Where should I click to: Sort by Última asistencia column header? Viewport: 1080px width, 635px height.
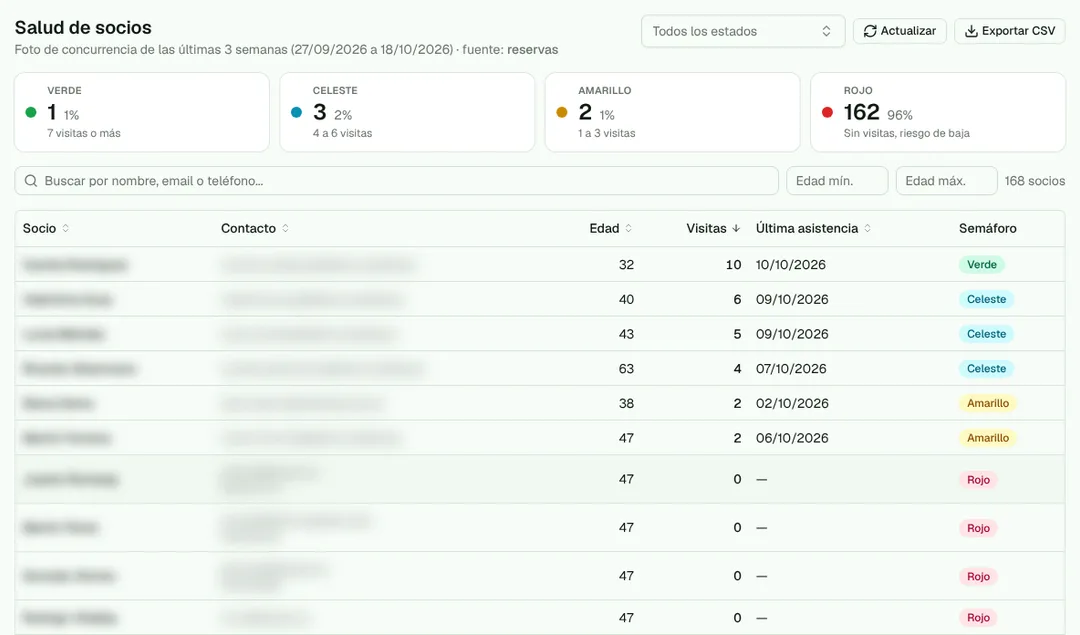pos(813,228)
